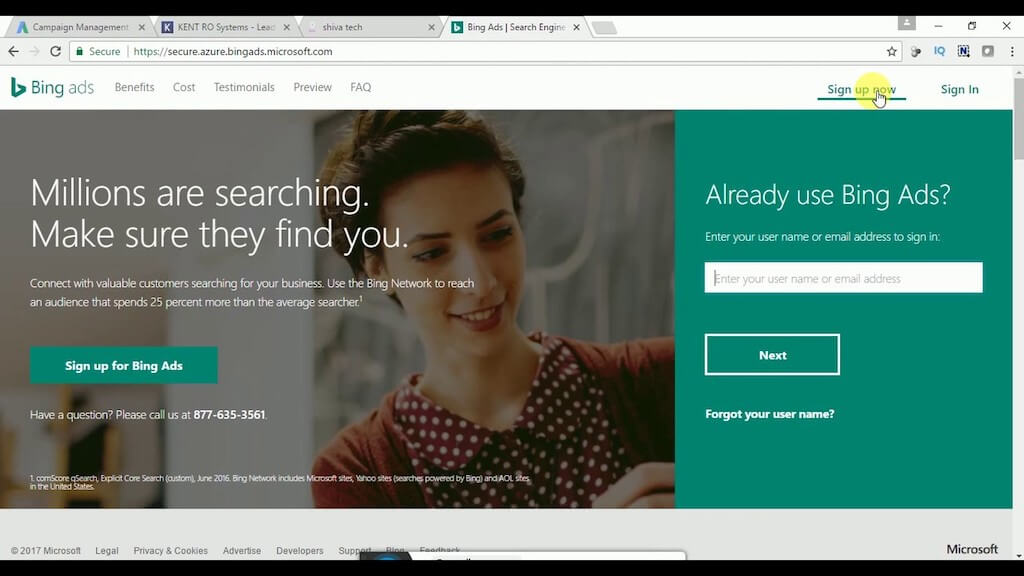
Task: Switch to the KENT RO Systems tab
Action: [225, 27]
